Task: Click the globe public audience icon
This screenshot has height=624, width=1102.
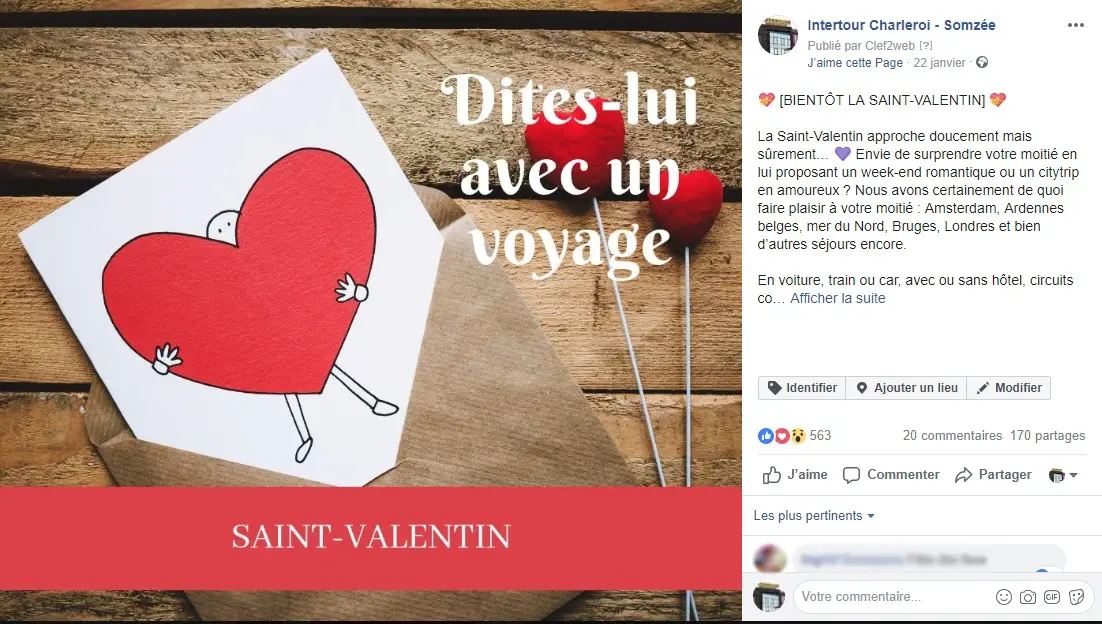Action: (x=982, y=63)
